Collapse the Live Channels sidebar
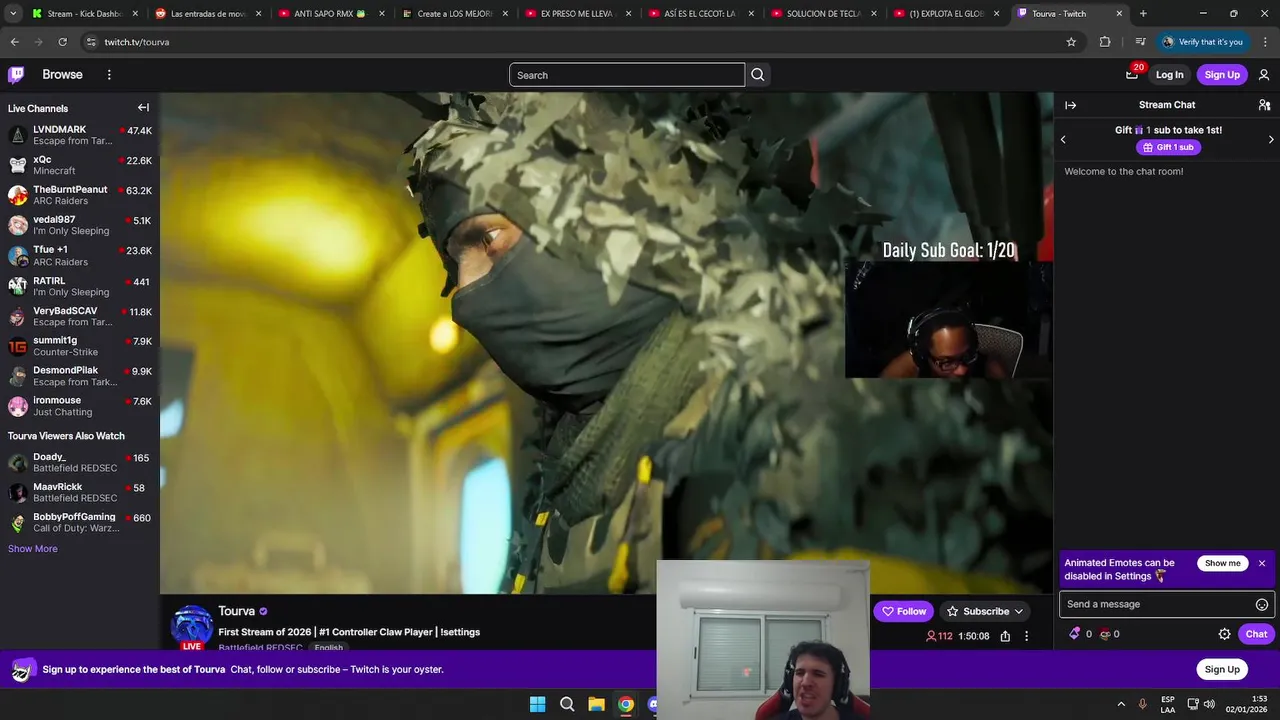 pos(143,108)
